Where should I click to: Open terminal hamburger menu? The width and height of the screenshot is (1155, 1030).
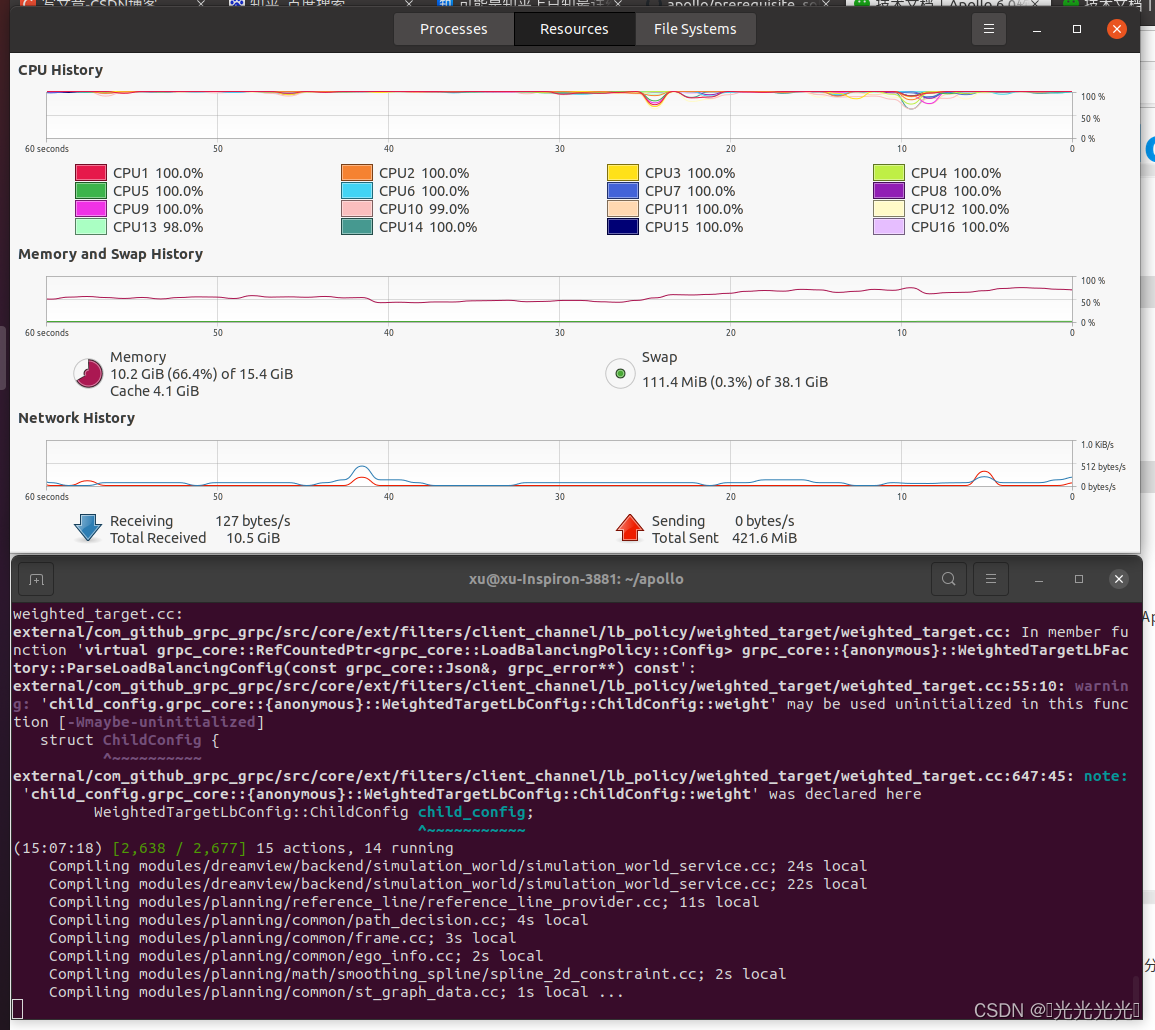(x=991, y=579)
